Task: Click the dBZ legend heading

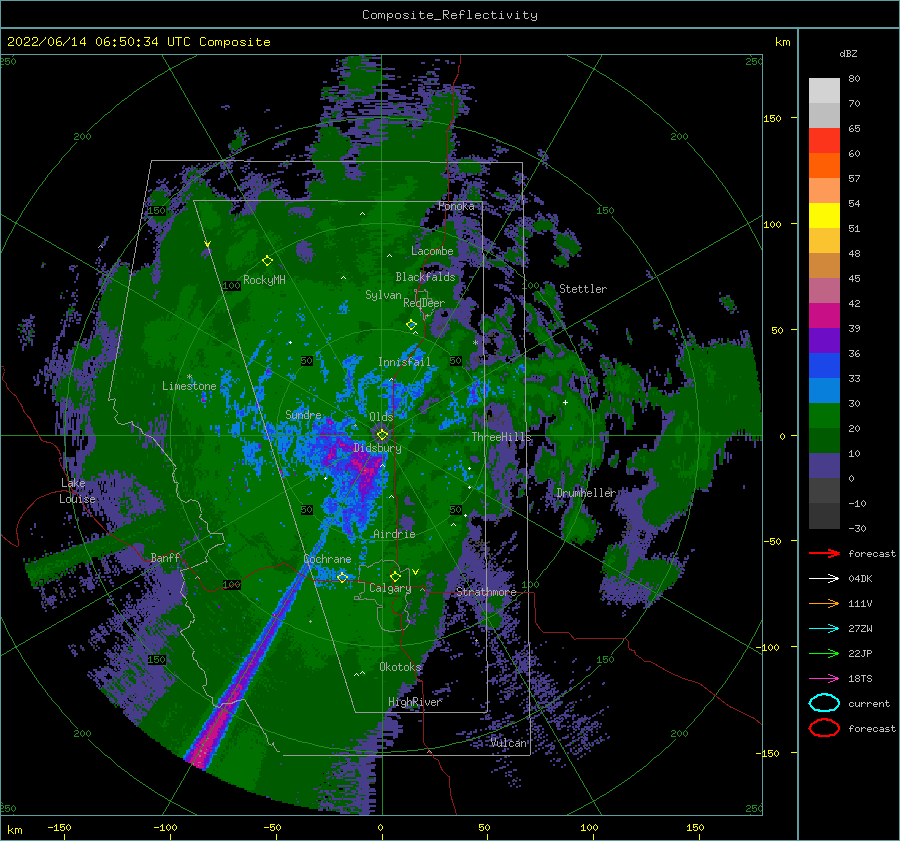Action: pyautogui.click(x=848, y=53)
